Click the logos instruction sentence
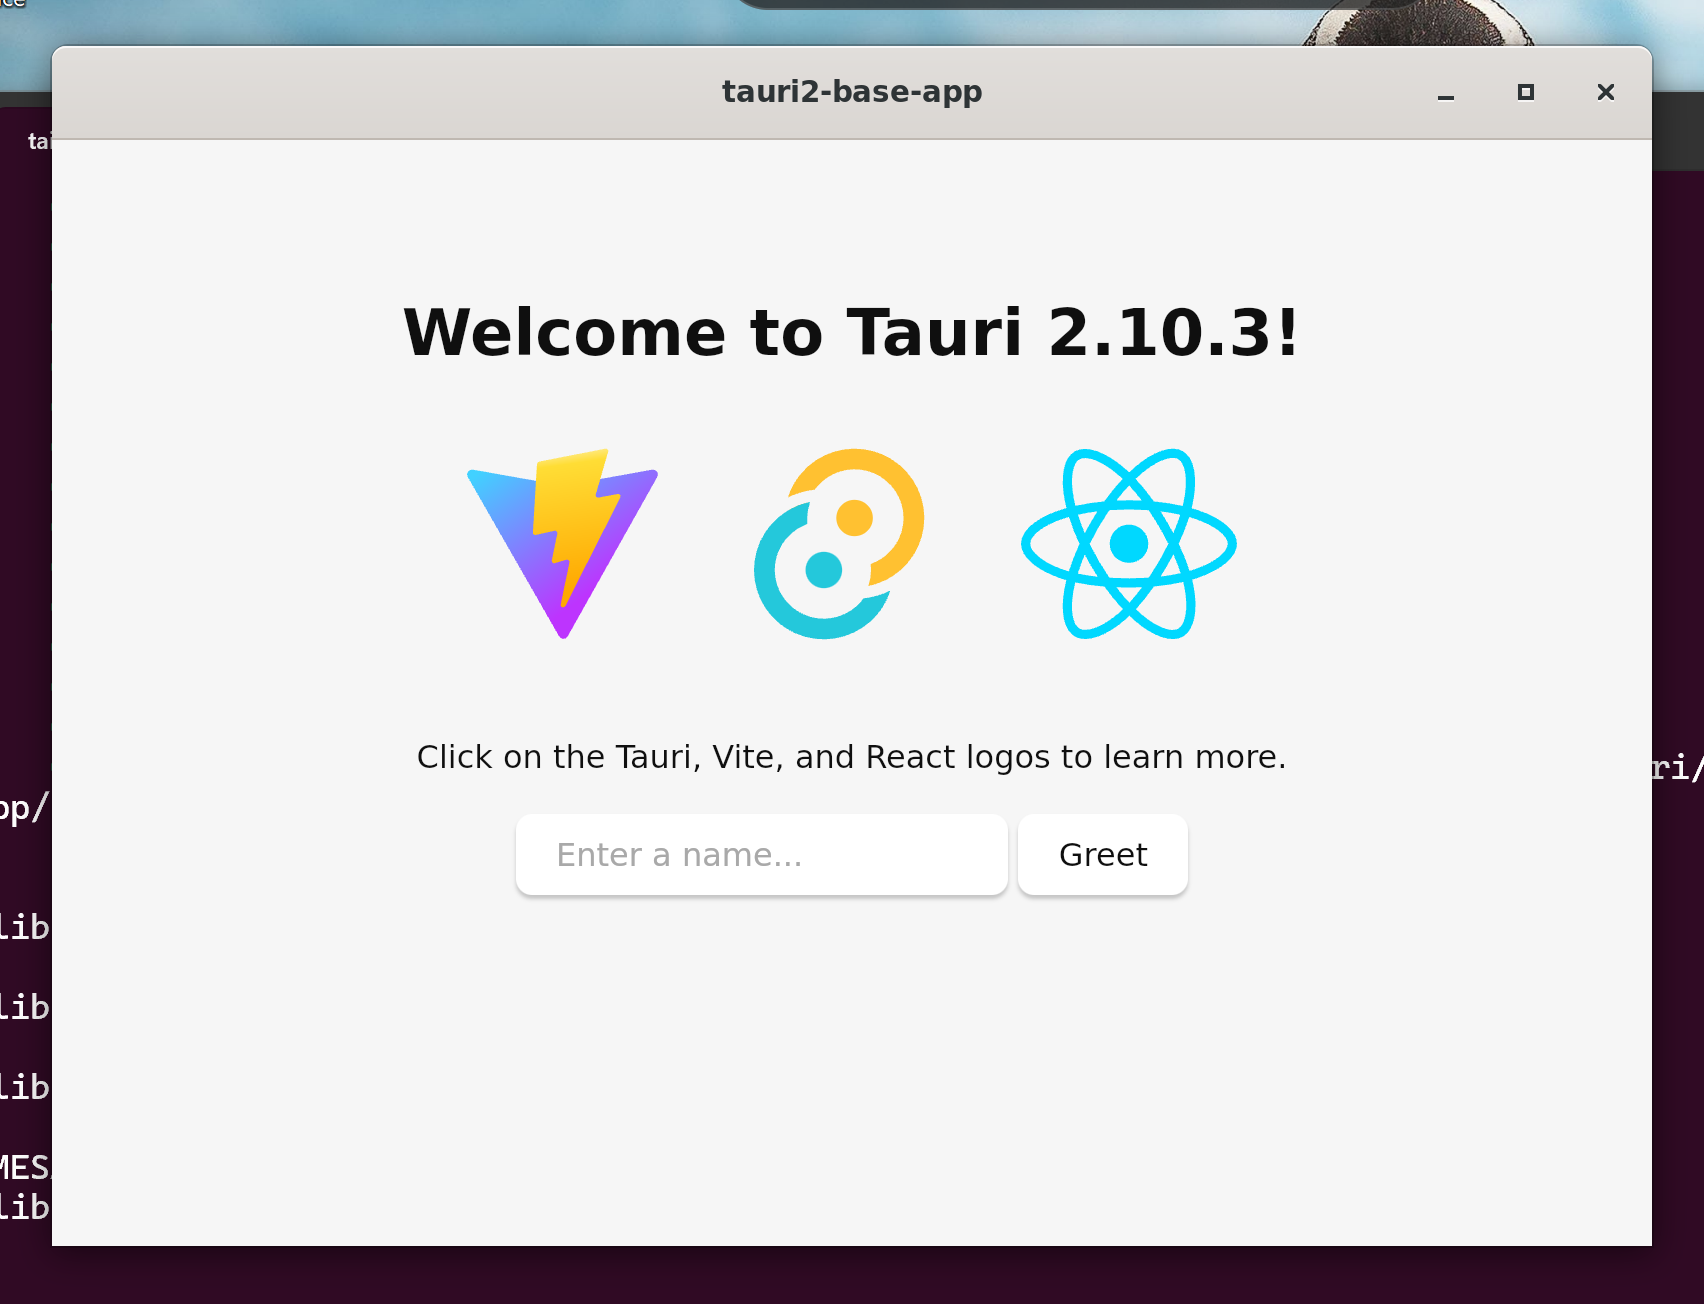1704x1304 pixels. coord(851,757)
